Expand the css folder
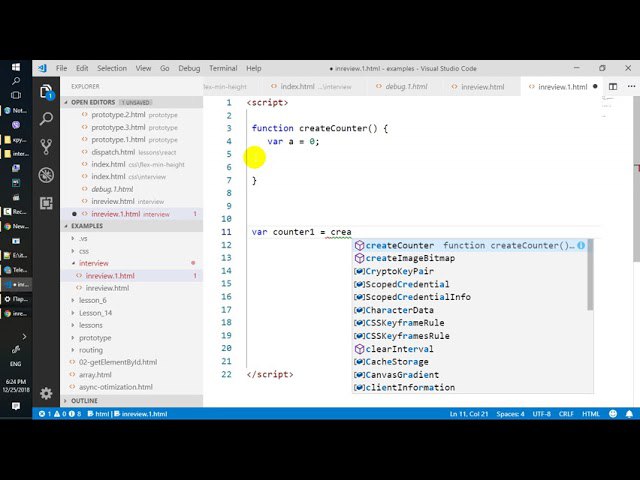640x480 pixels. [x=84, y=251]
